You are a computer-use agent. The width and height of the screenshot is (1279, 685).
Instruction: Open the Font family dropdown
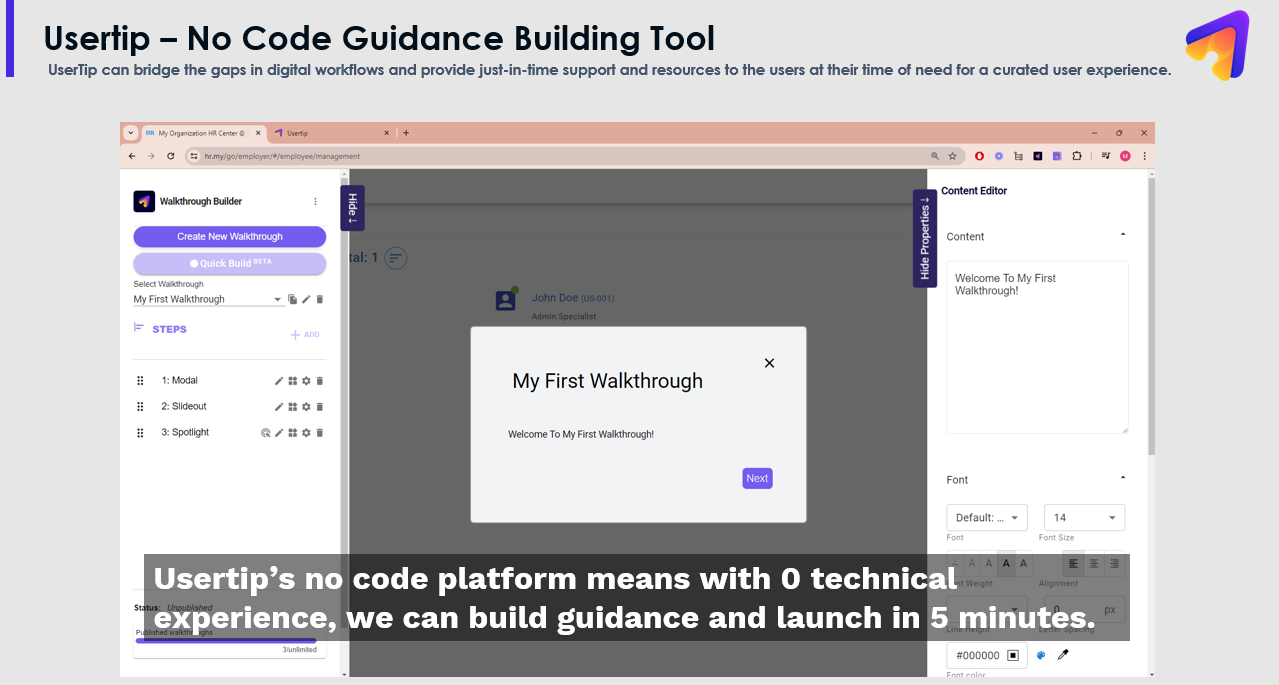pos(987,518)
